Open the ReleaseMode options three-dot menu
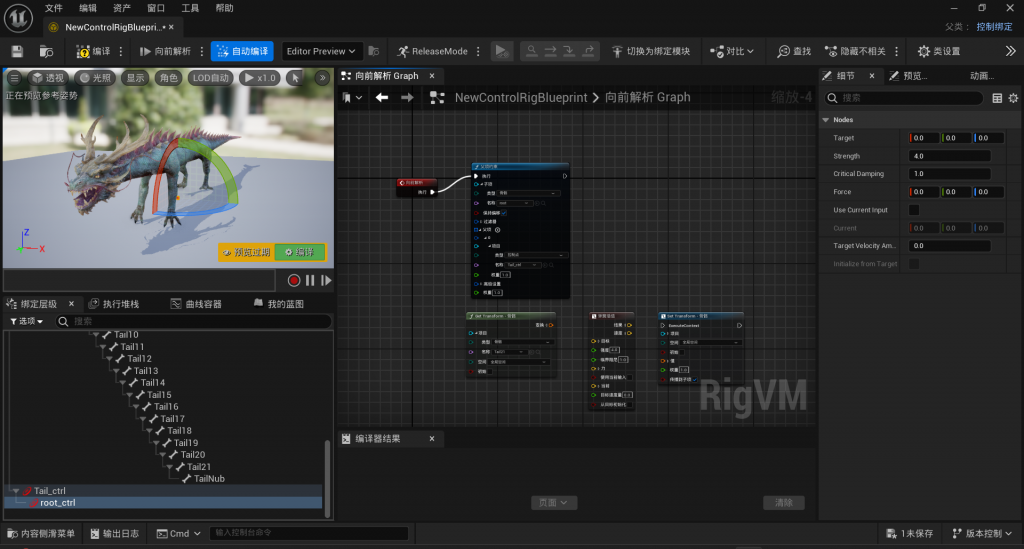Screen dimensions: 1024x549 point(479,51)
